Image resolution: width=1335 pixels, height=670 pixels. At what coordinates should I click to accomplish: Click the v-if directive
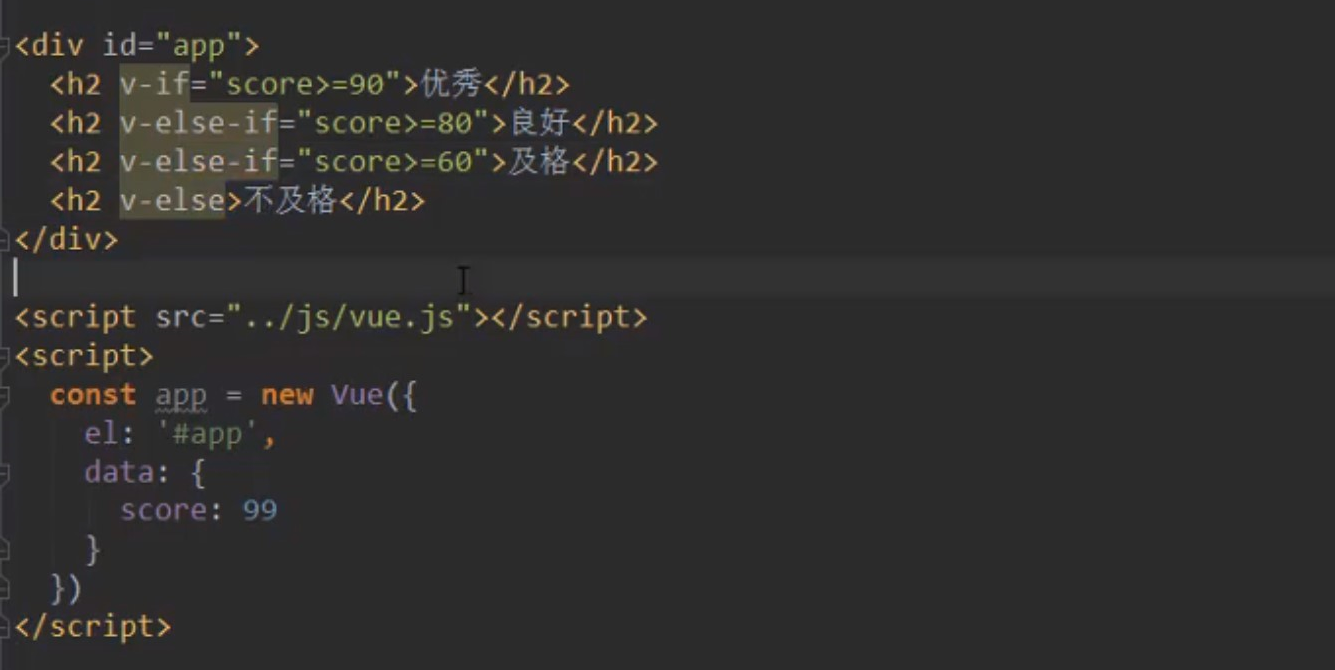point(155,85)
